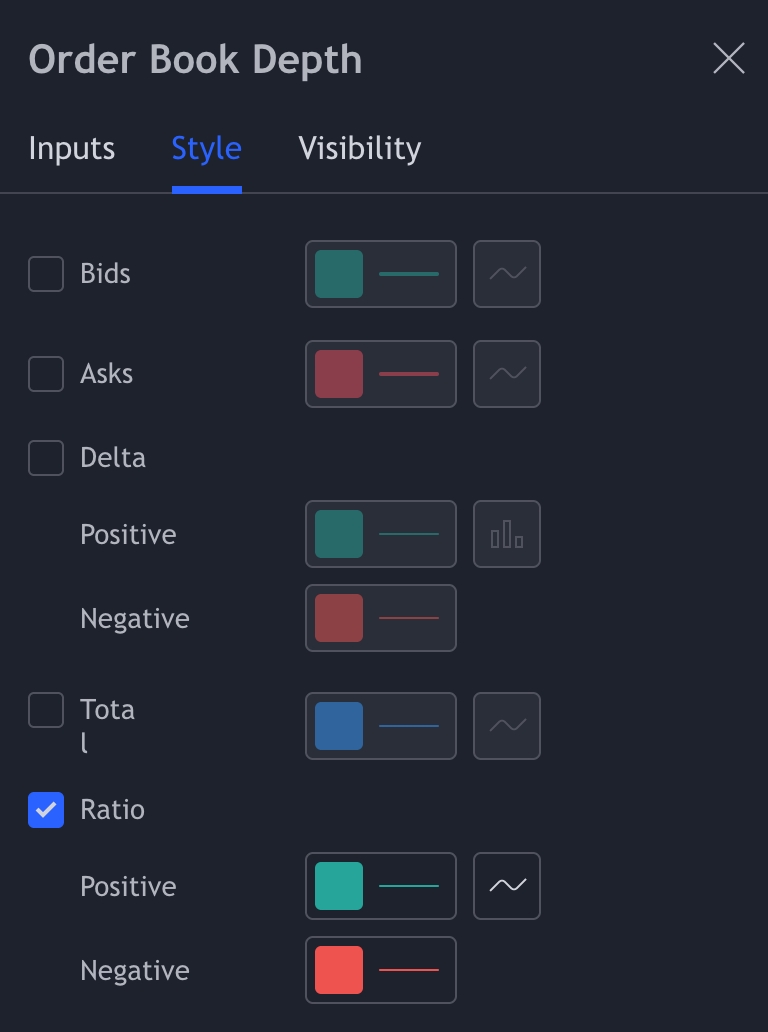Open Bids green color swatch
Screen dimensions: 768x1032
[x=339, y=274]
